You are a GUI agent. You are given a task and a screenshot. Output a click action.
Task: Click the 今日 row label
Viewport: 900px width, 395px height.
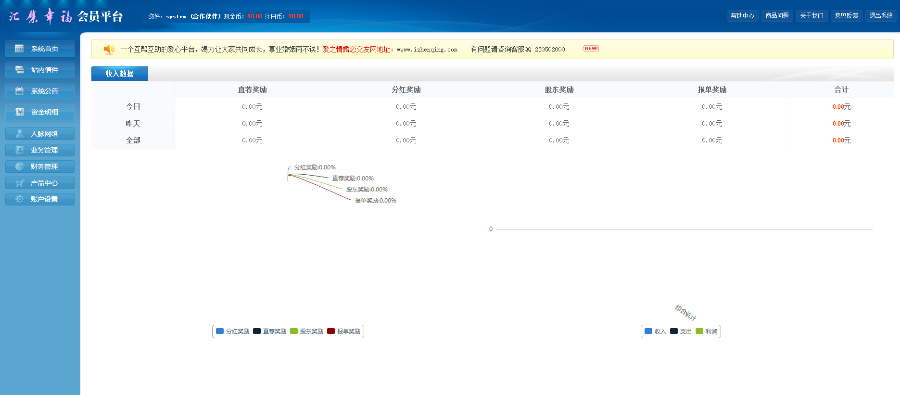133,107
